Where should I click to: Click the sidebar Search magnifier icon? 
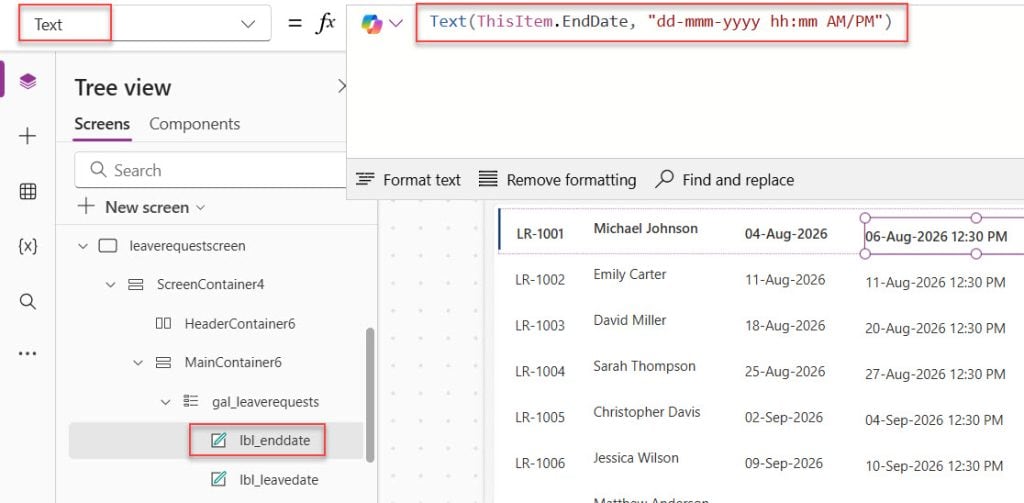[27, 301]
